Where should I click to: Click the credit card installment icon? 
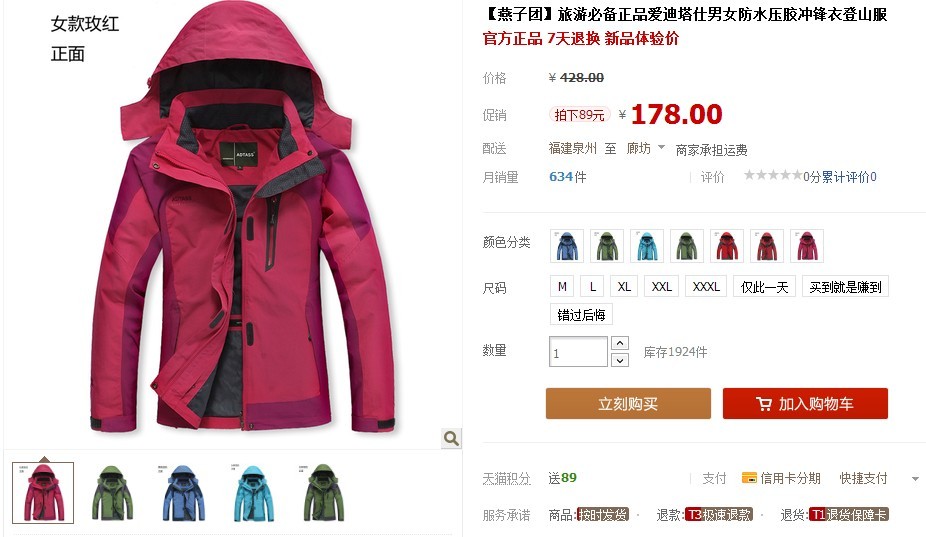tap(749, 477)
